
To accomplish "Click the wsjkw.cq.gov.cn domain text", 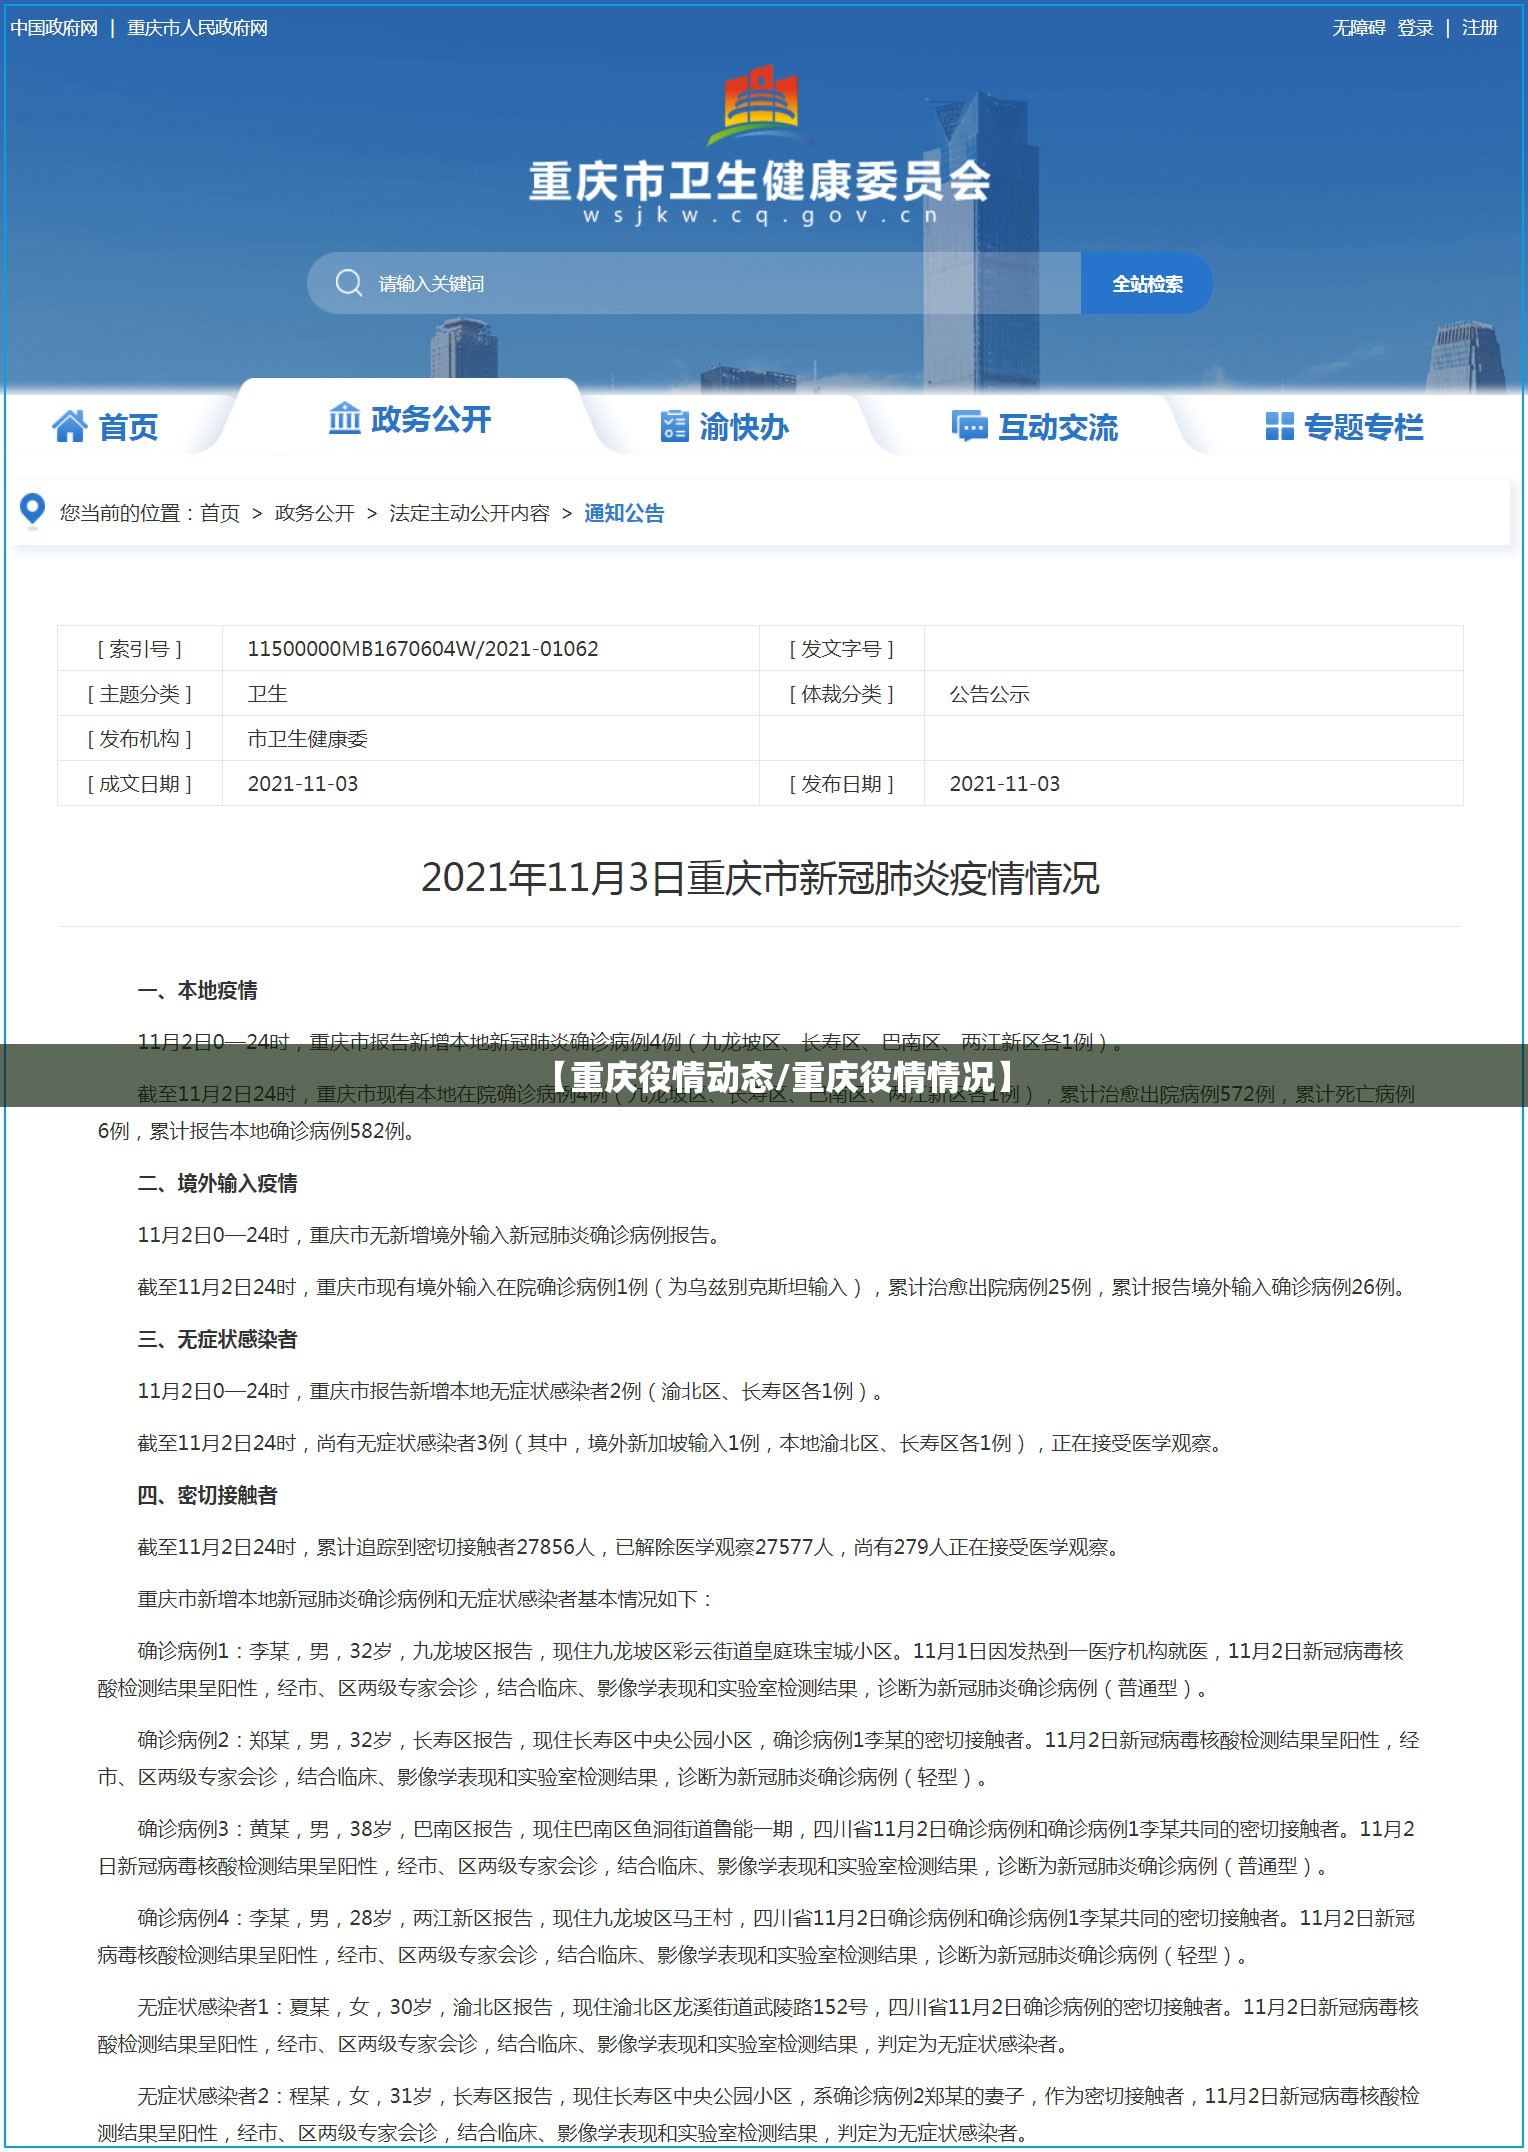I will click(760, 216).
